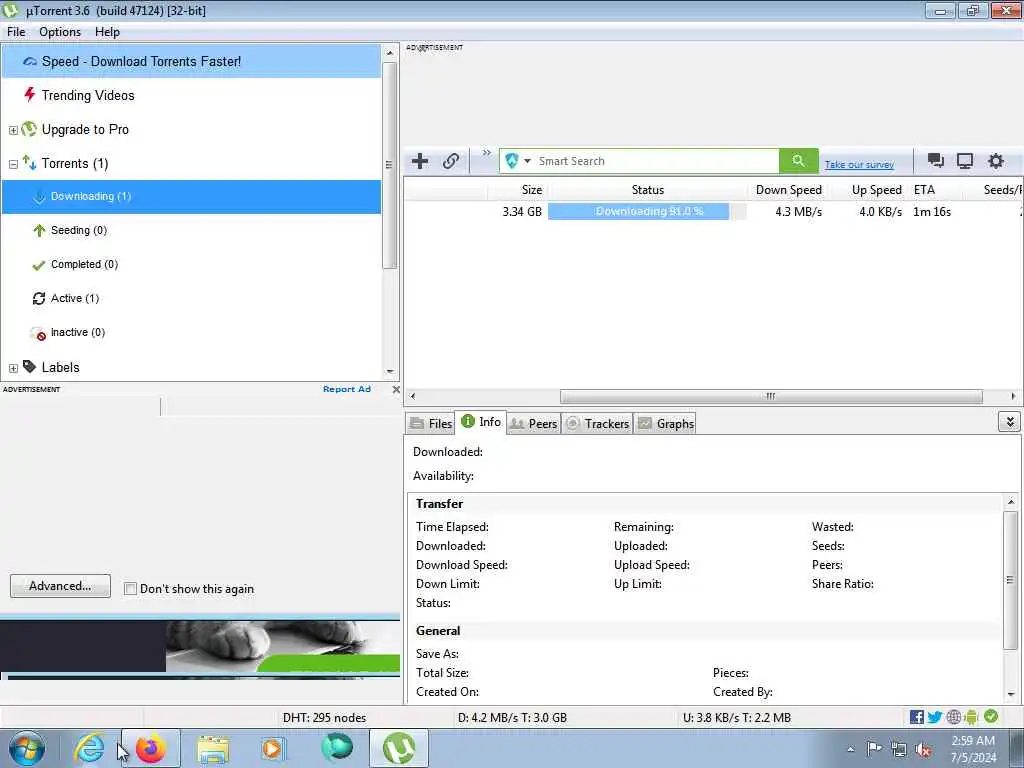Switch to the Peers tab
The width and height of the screenshot is (1024, 768).
534,424
